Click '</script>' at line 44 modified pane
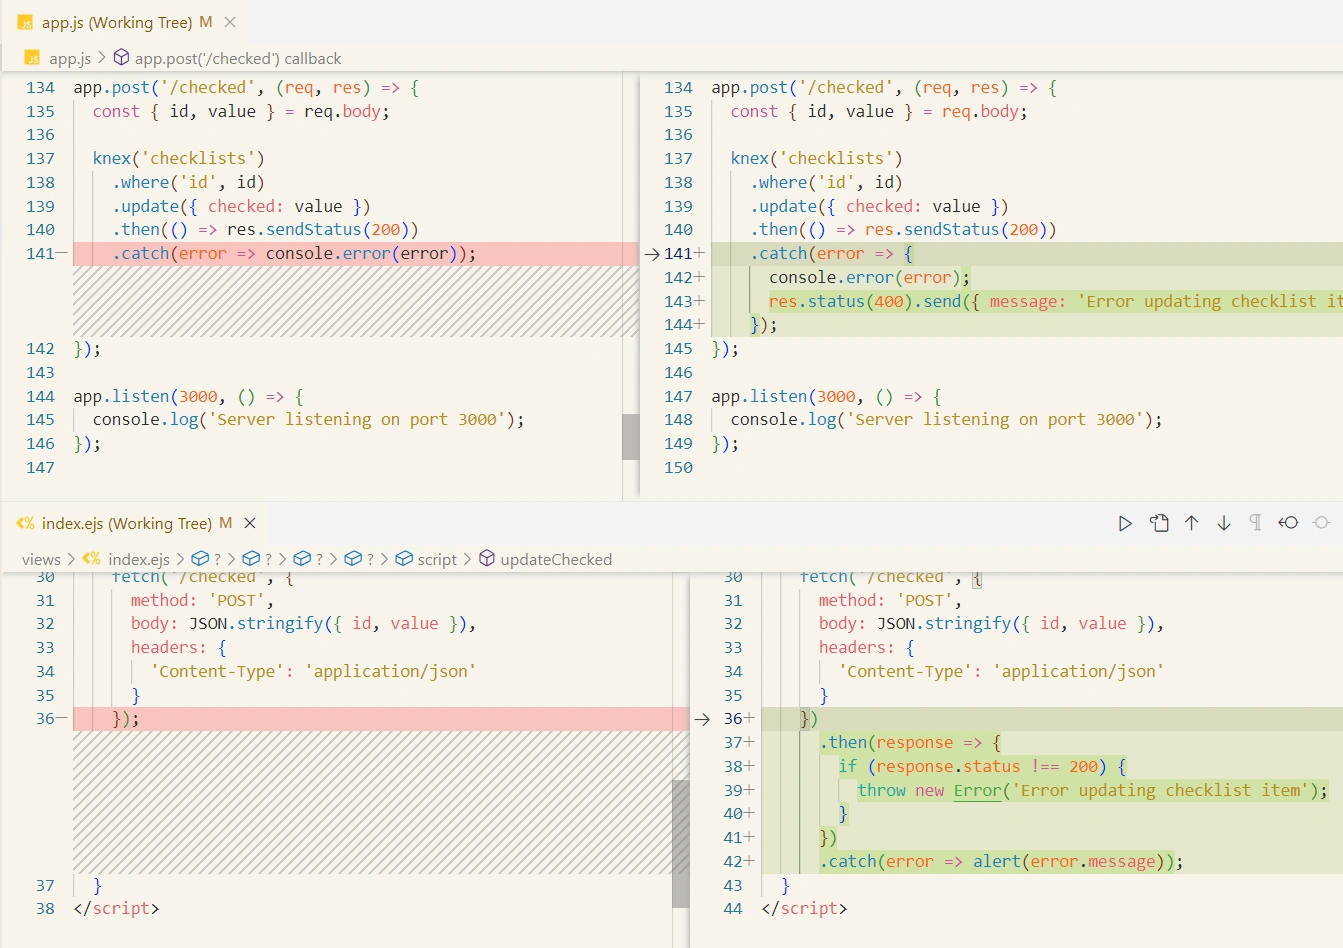The height and width of the screenshot is (948, 1343). [804, 909]
